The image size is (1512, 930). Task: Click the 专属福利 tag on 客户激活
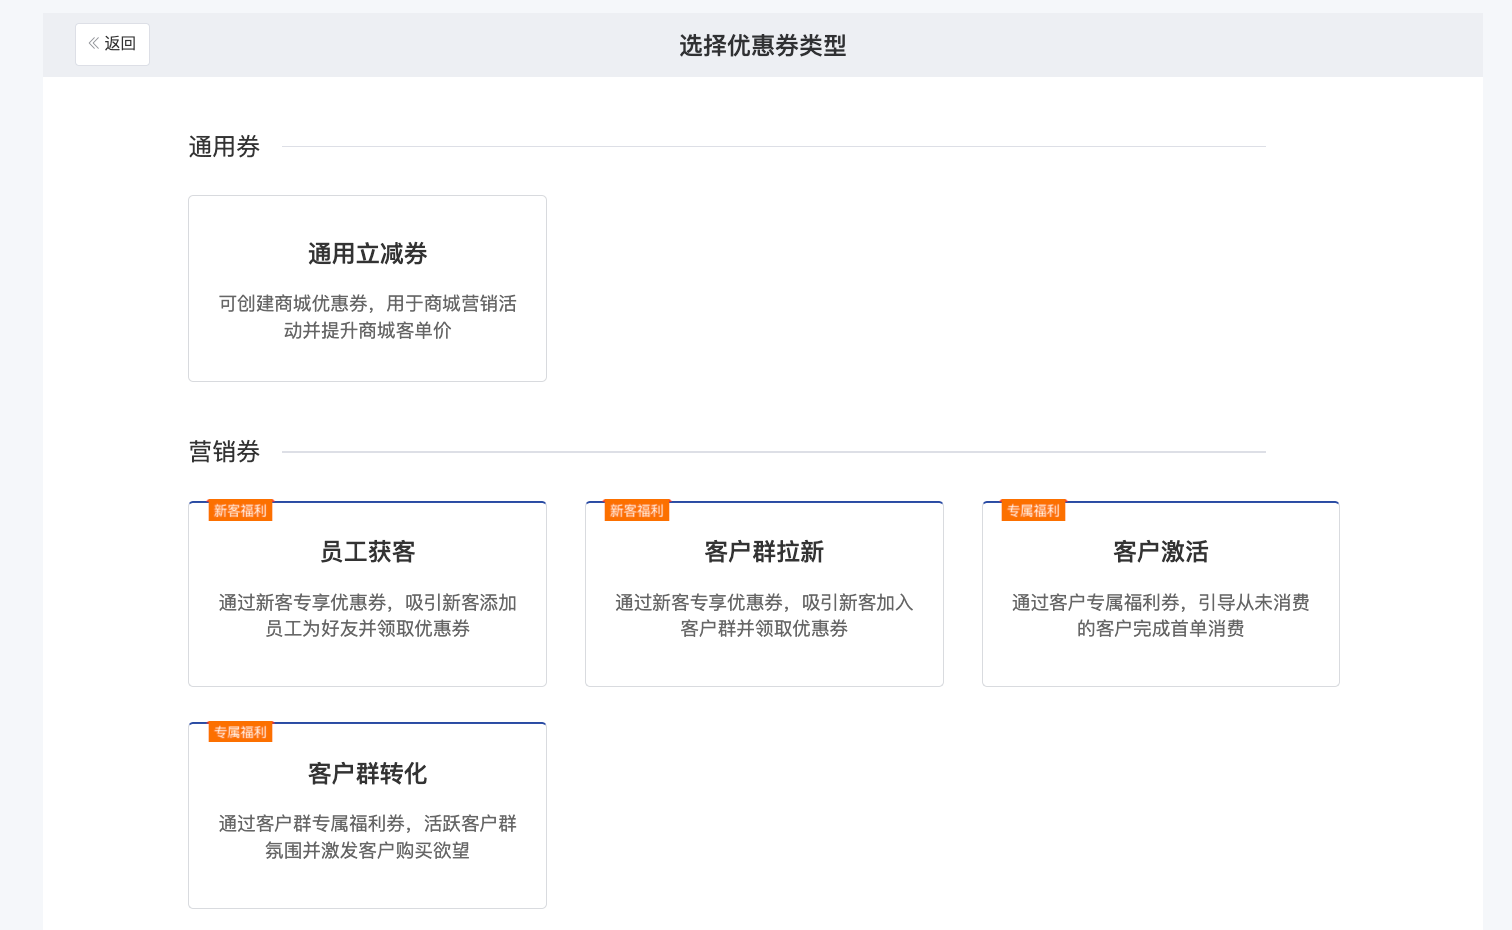point(1034,511)
